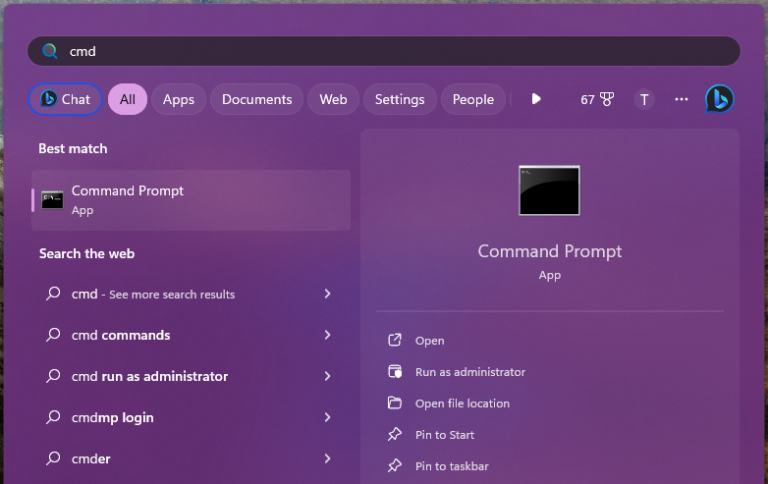This screenshot has width=768, height=484.
Task: Switch to the Settings filter tab
Action: (x=399, y=99)
